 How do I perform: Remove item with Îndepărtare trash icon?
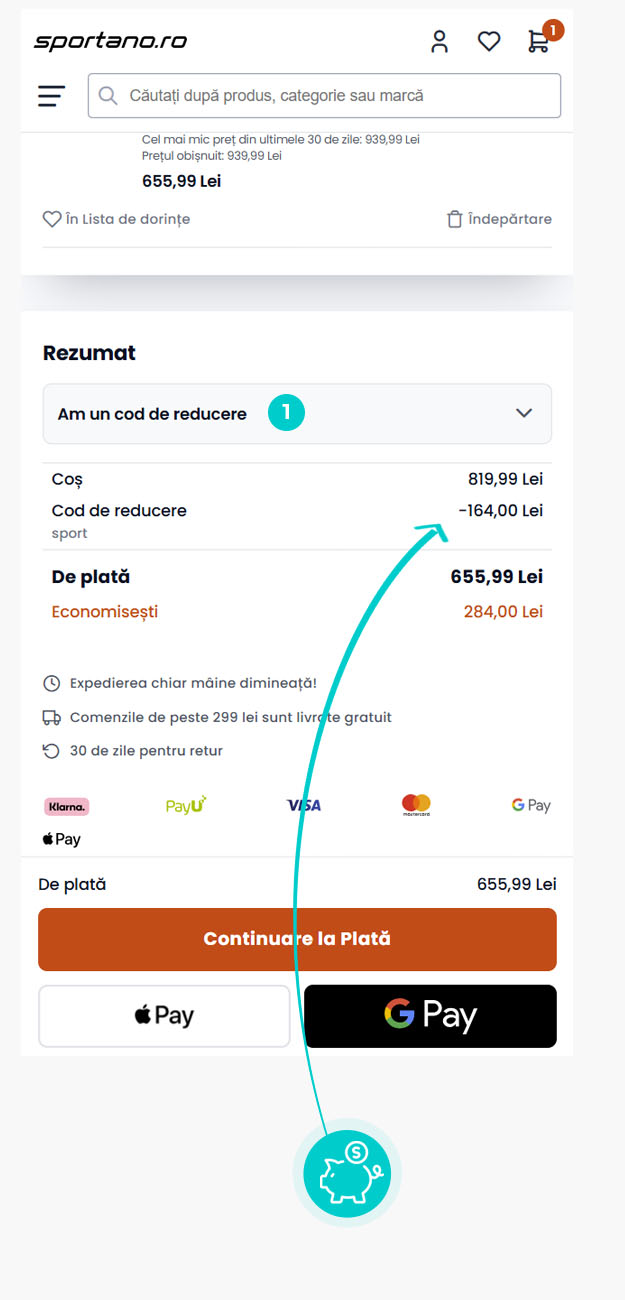tap(498, 219)
